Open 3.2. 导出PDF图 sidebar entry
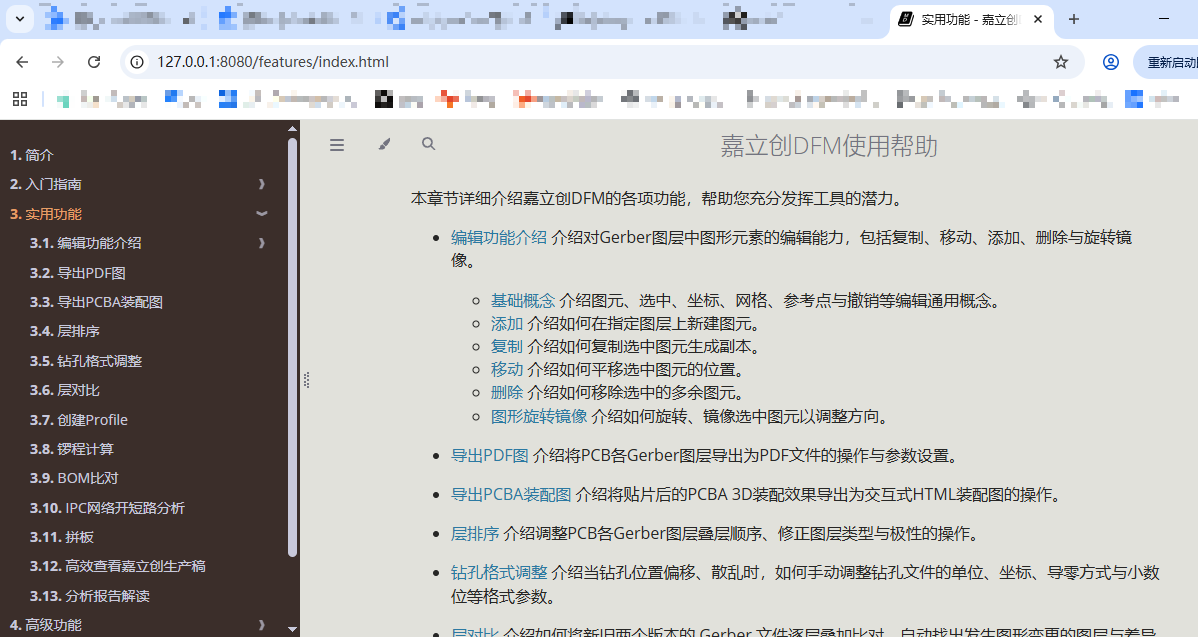The height and width of the screenshot is (637, 1198). pyautogui.click(x=78, y=273)
